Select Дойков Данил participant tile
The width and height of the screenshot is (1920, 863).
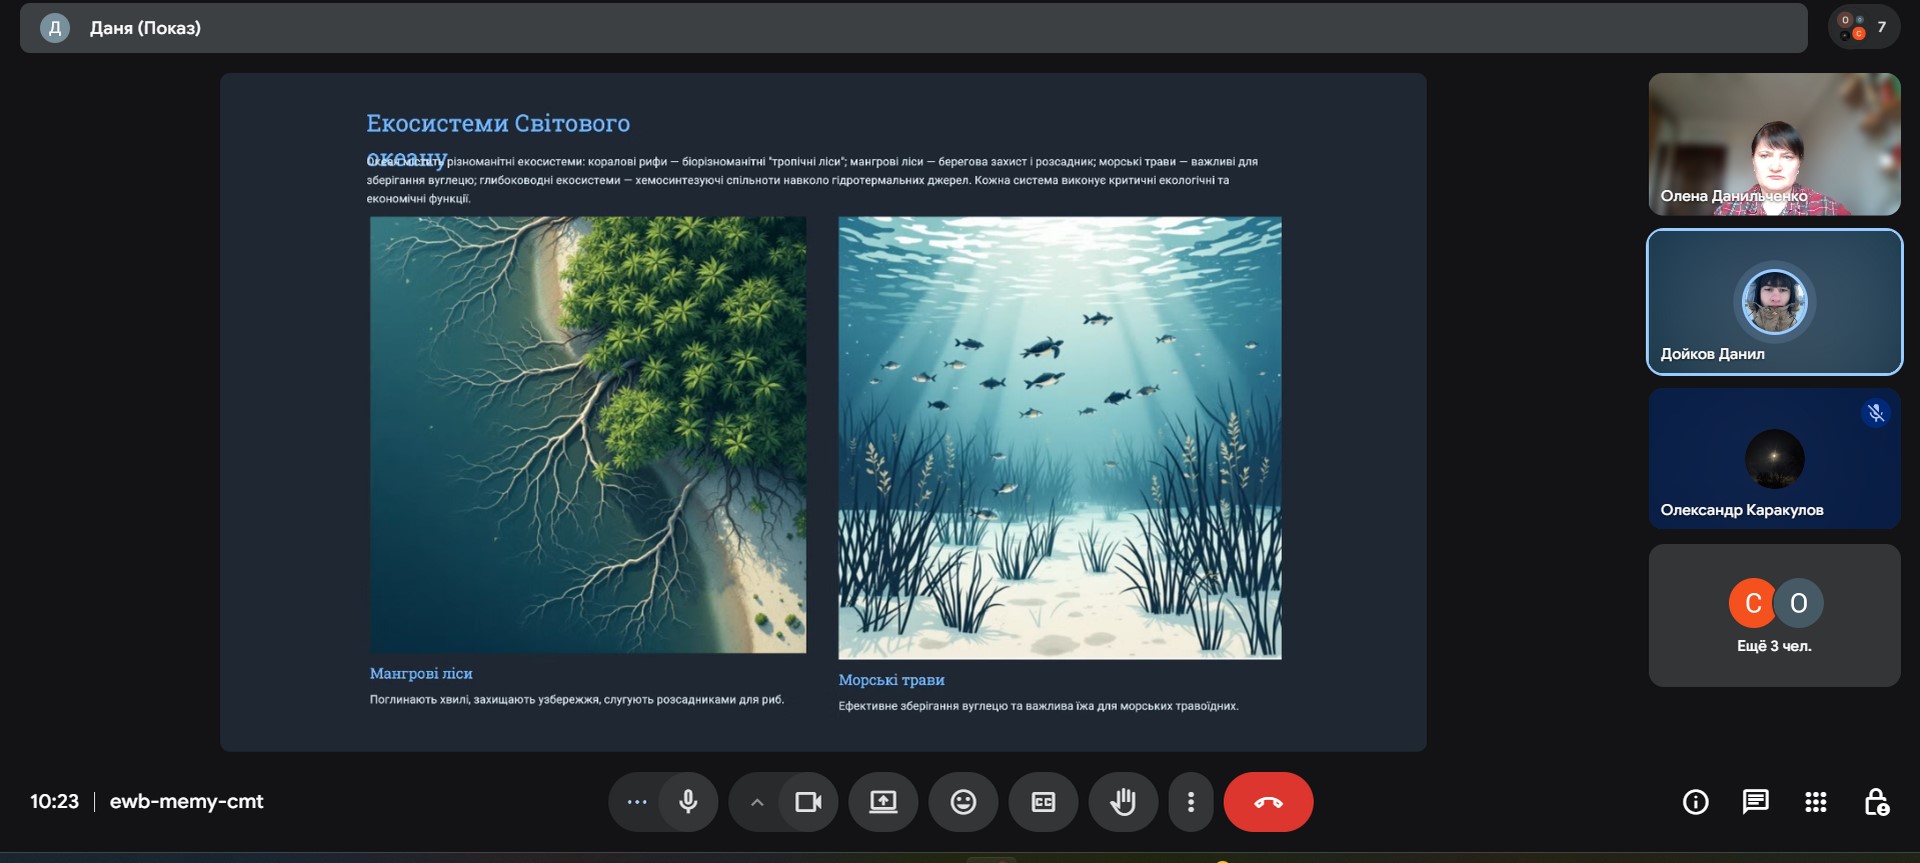(x=1774, y=302)
